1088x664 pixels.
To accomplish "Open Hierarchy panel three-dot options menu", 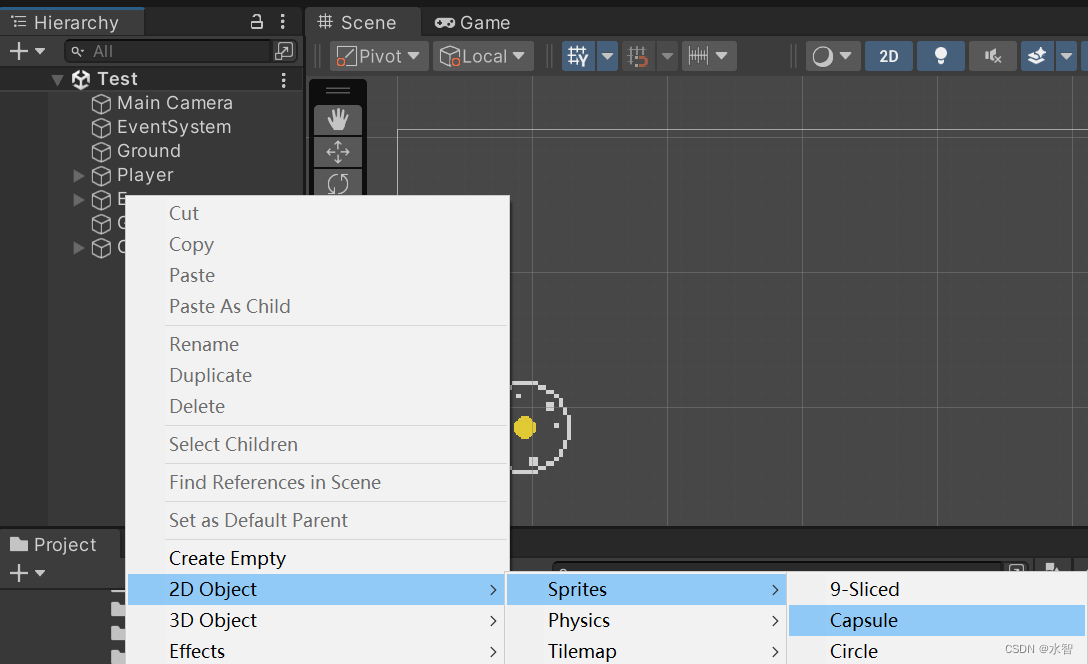I will pos(284,22).
